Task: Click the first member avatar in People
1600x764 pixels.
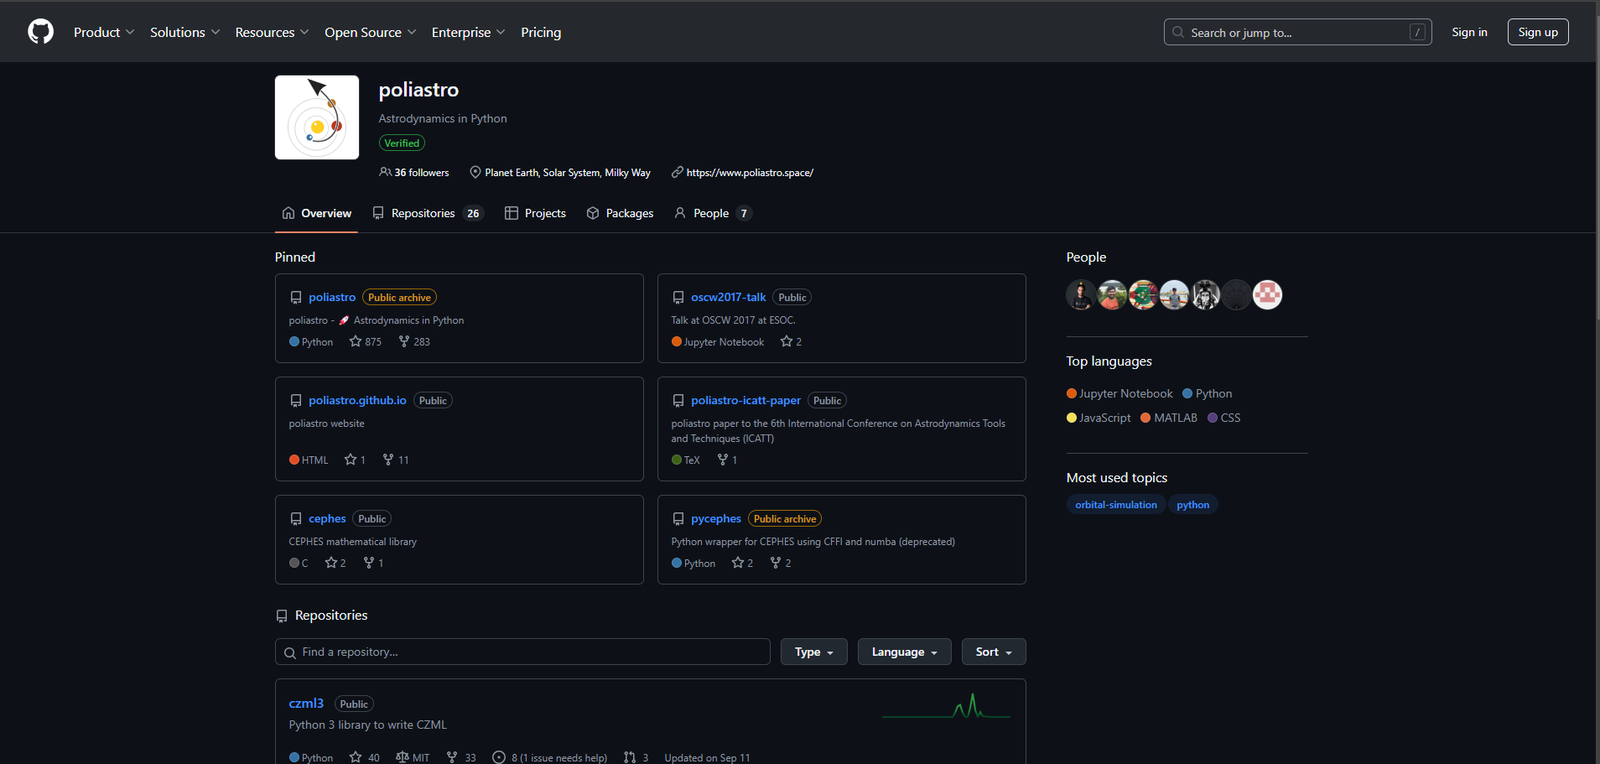Action: tap(1081, 295)
